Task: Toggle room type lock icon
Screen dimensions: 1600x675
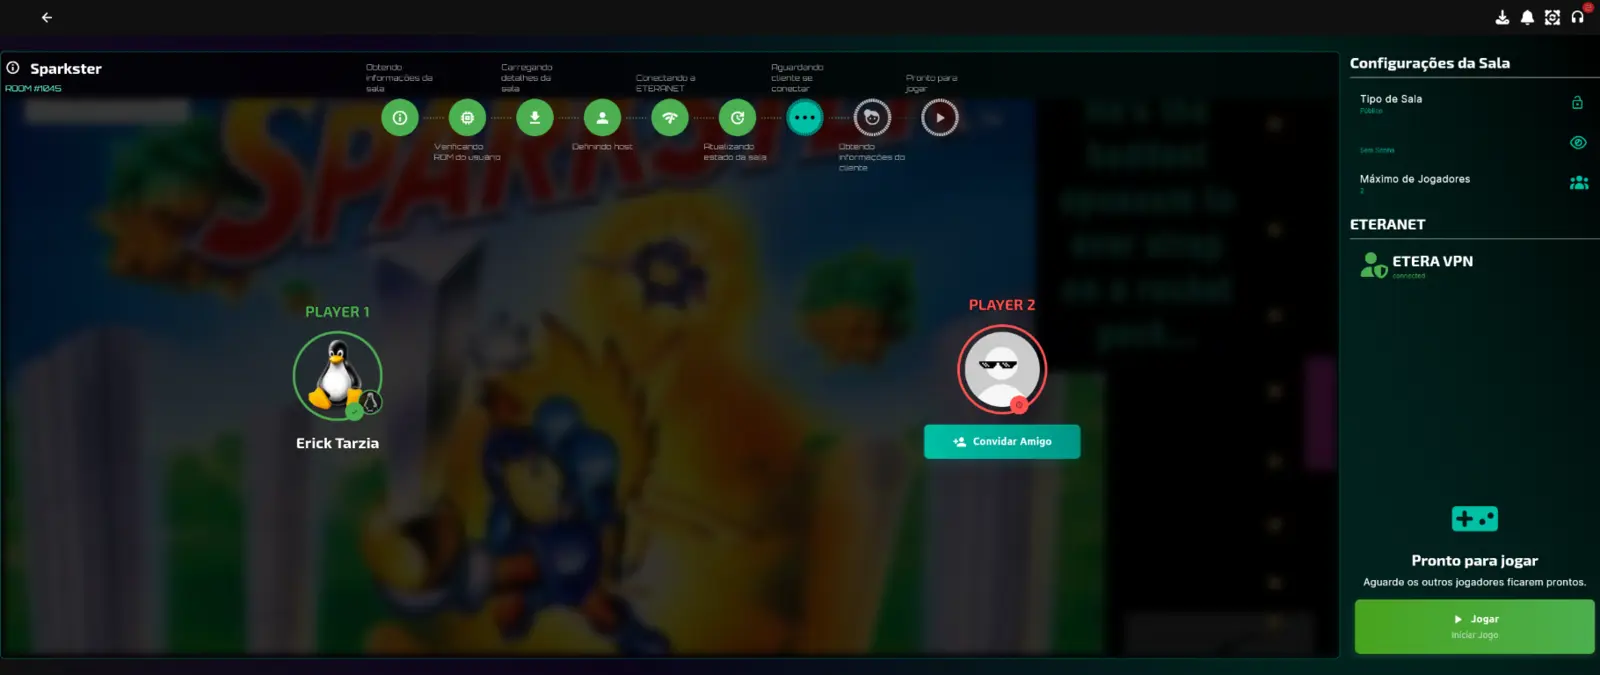Action: [1577, 102]
